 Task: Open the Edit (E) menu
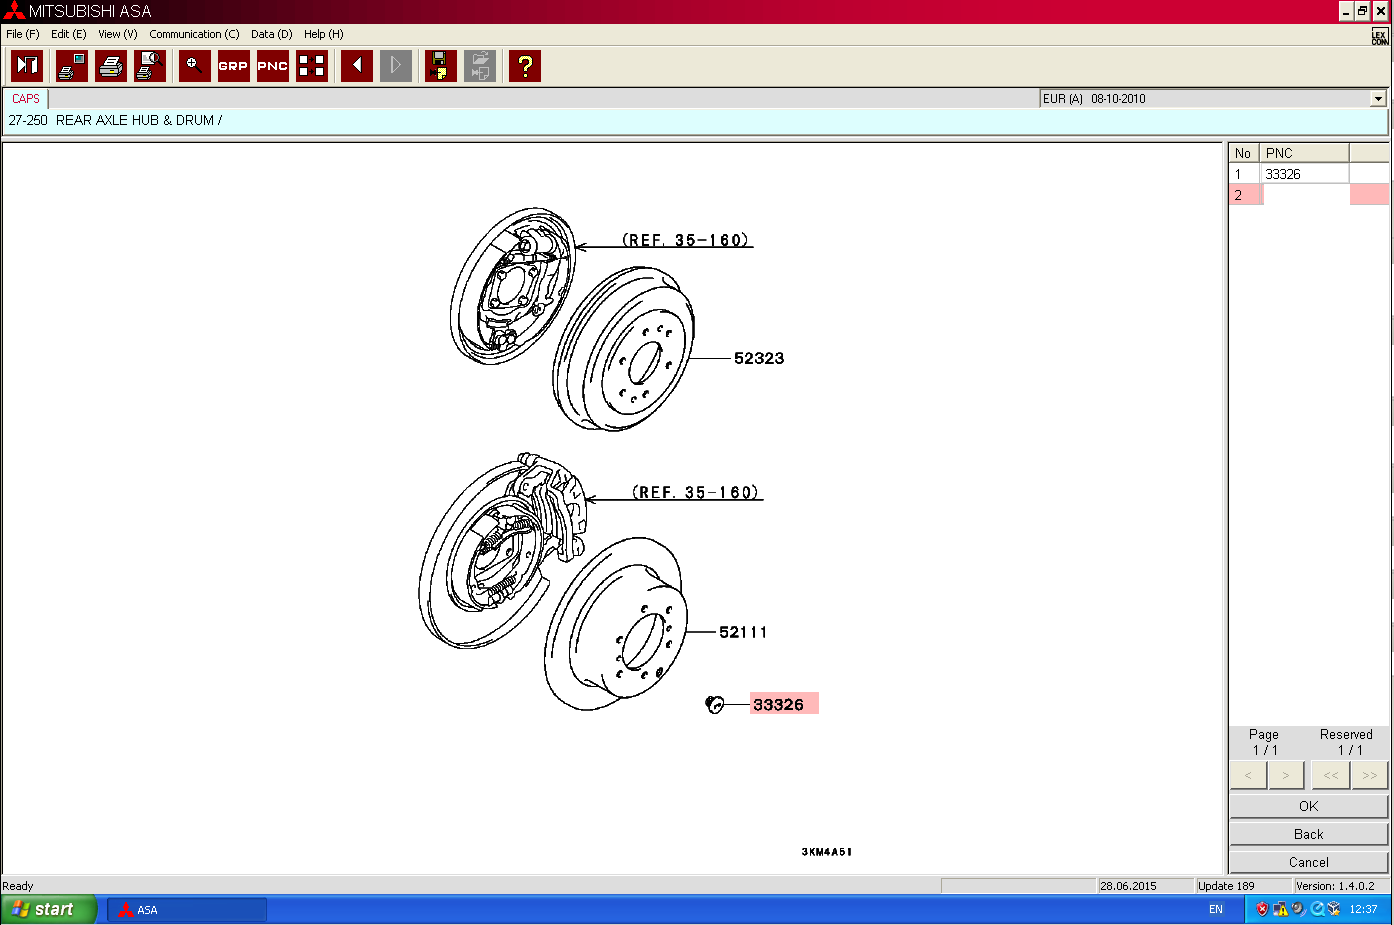click(x=69, y=34)
